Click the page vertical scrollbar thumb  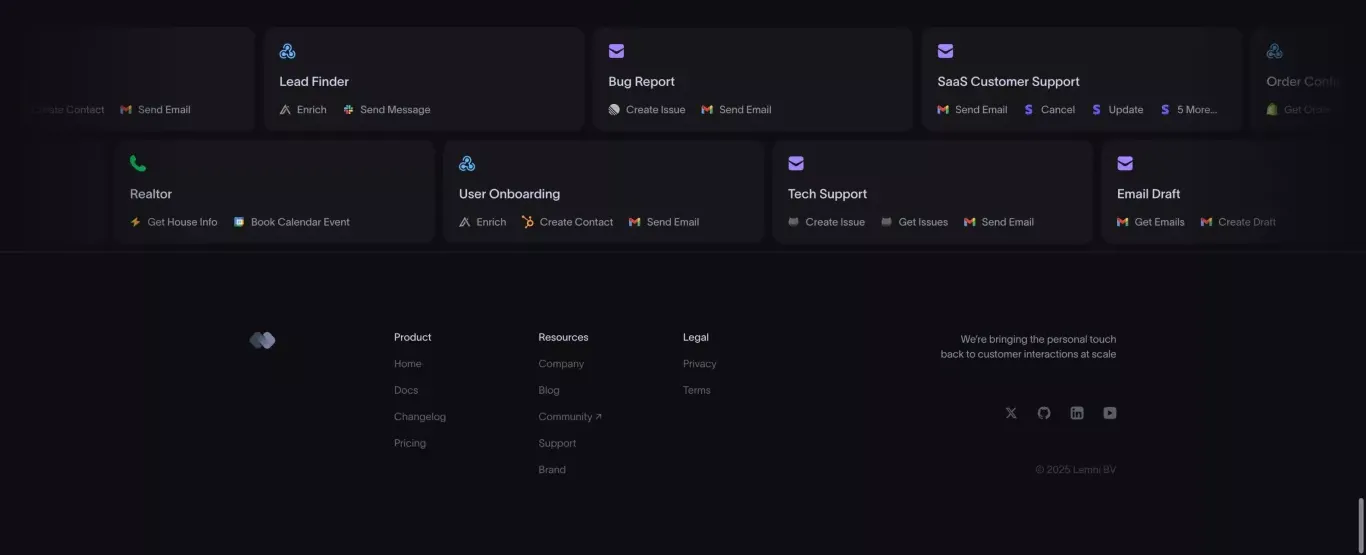(1361, 524)
